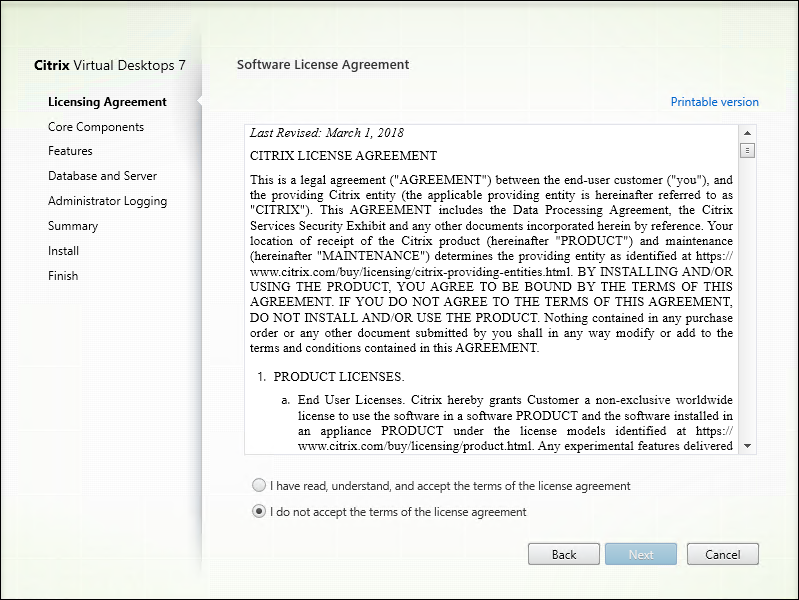Select the Install step in sidebar

[x=63, y=251]
